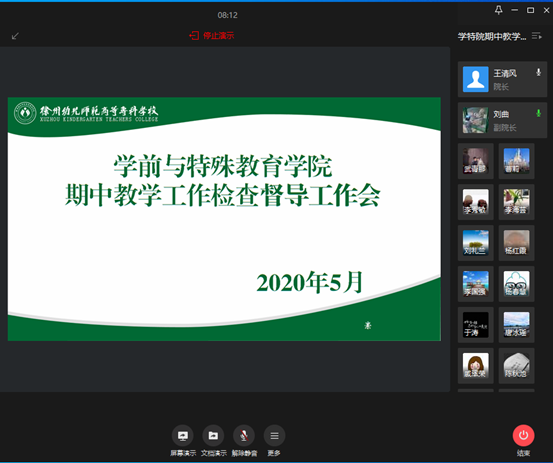This screenshot has height=463, width=553.
Task: Minimize the meeting window
Action: tap(515, 10)
